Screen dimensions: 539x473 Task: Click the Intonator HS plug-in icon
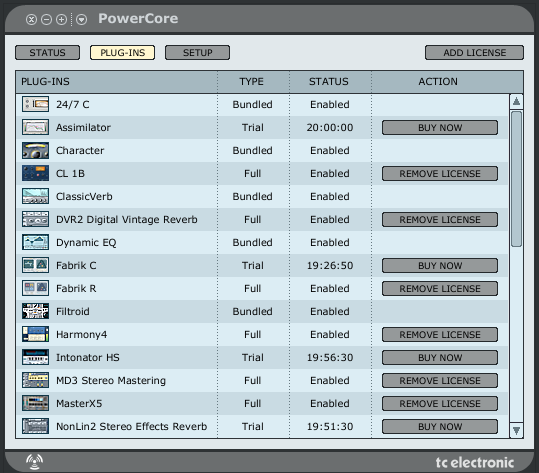click(35, 357)
